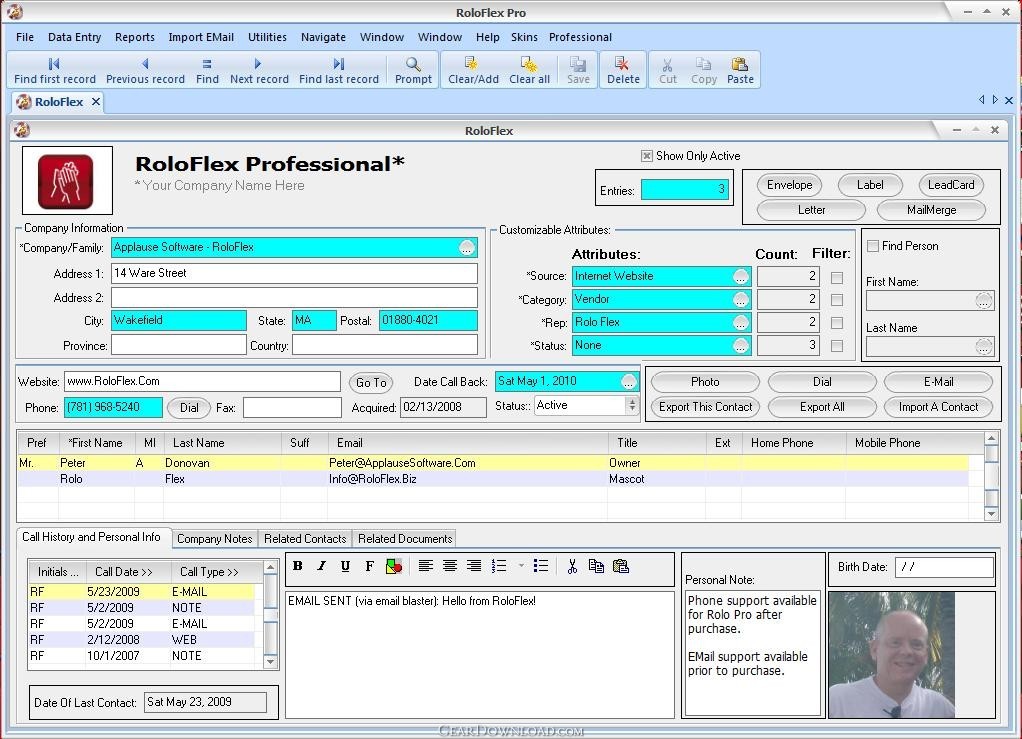The width and height of the screenshot is (1022, 739).
Task: Jump to Find last record
Action: coord(339,70)
